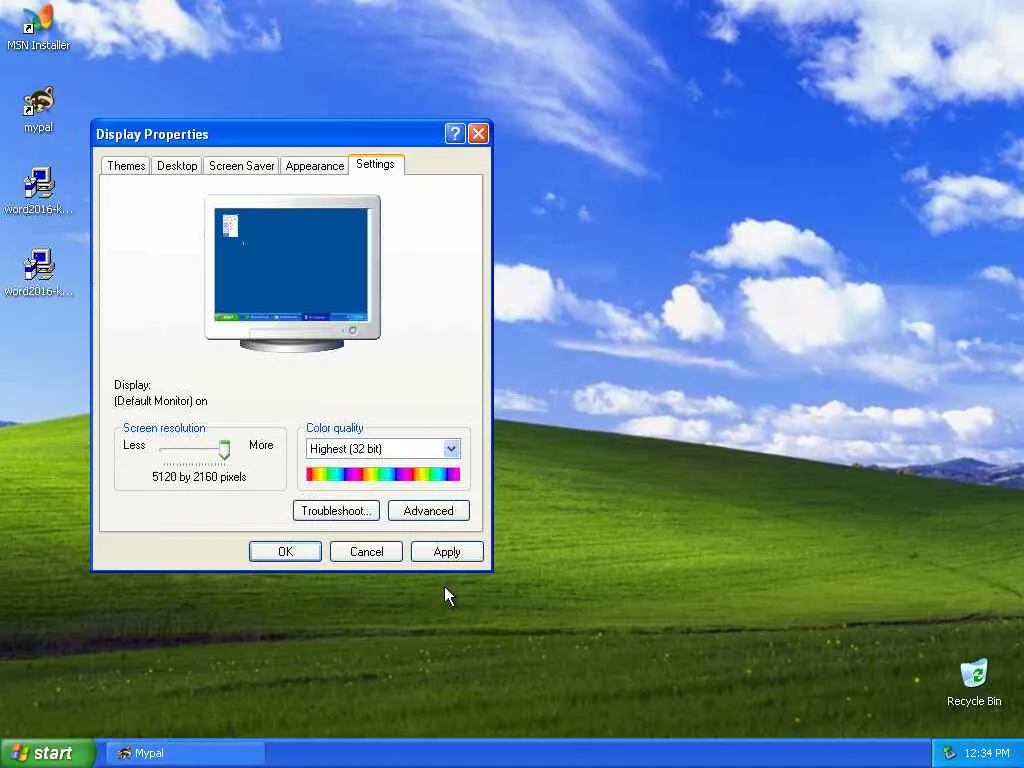
Task: Click the '(Default Monitor) on' display text
Action: (161, 401)
